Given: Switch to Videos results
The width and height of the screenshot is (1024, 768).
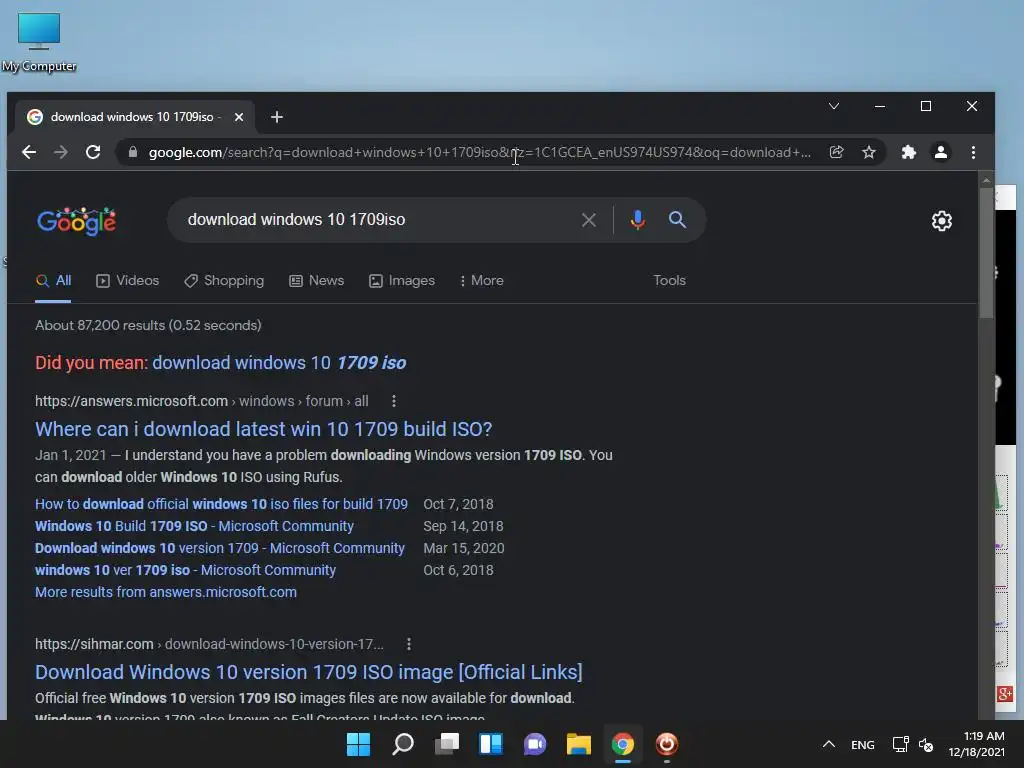Looking at the screenshot, I should (x=127, y=281).
